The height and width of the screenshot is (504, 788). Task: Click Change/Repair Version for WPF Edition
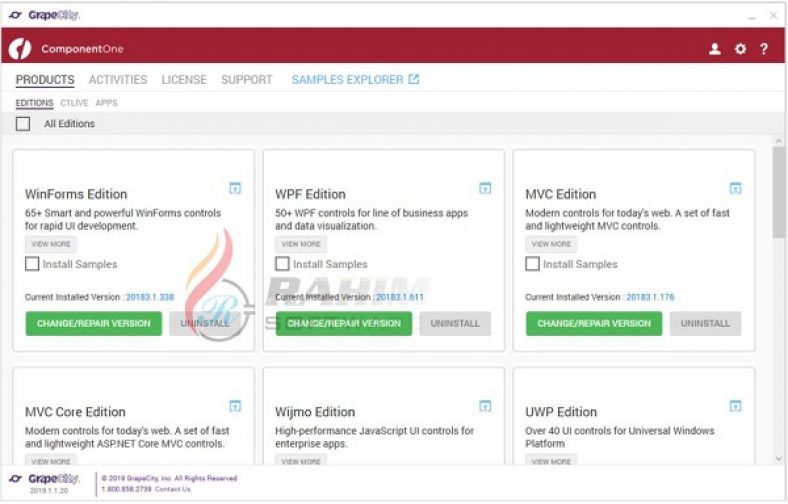coord(344,324)
